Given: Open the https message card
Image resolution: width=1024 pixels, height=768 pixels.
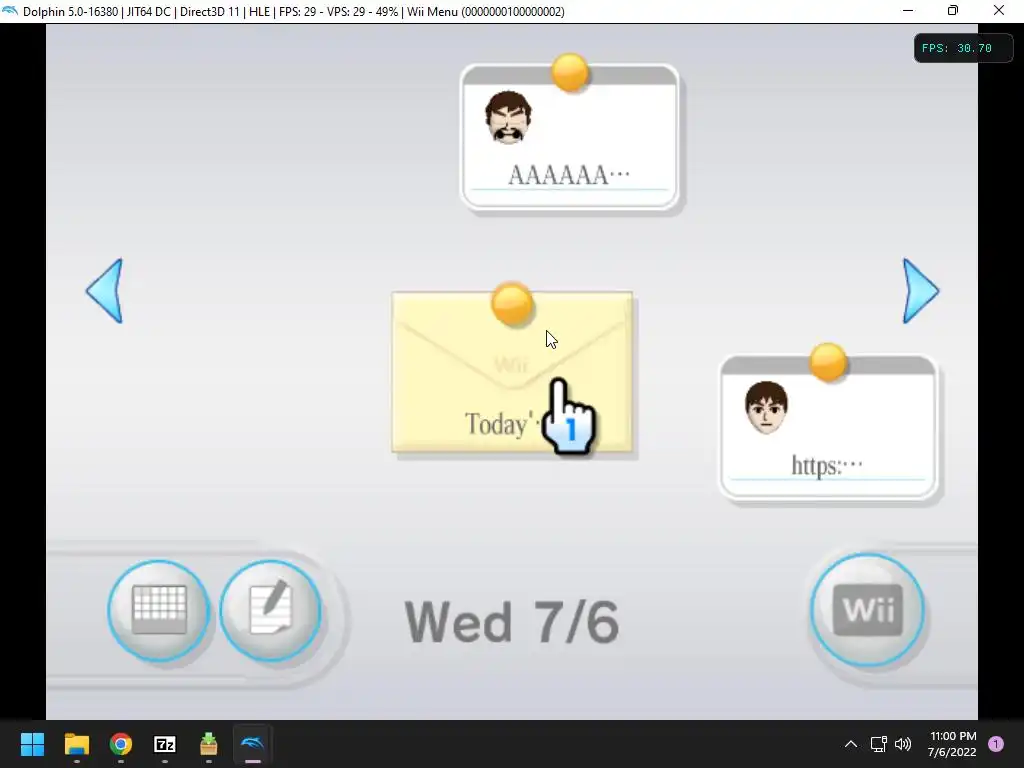Looking at the screenshot, I should click(828, 428).
